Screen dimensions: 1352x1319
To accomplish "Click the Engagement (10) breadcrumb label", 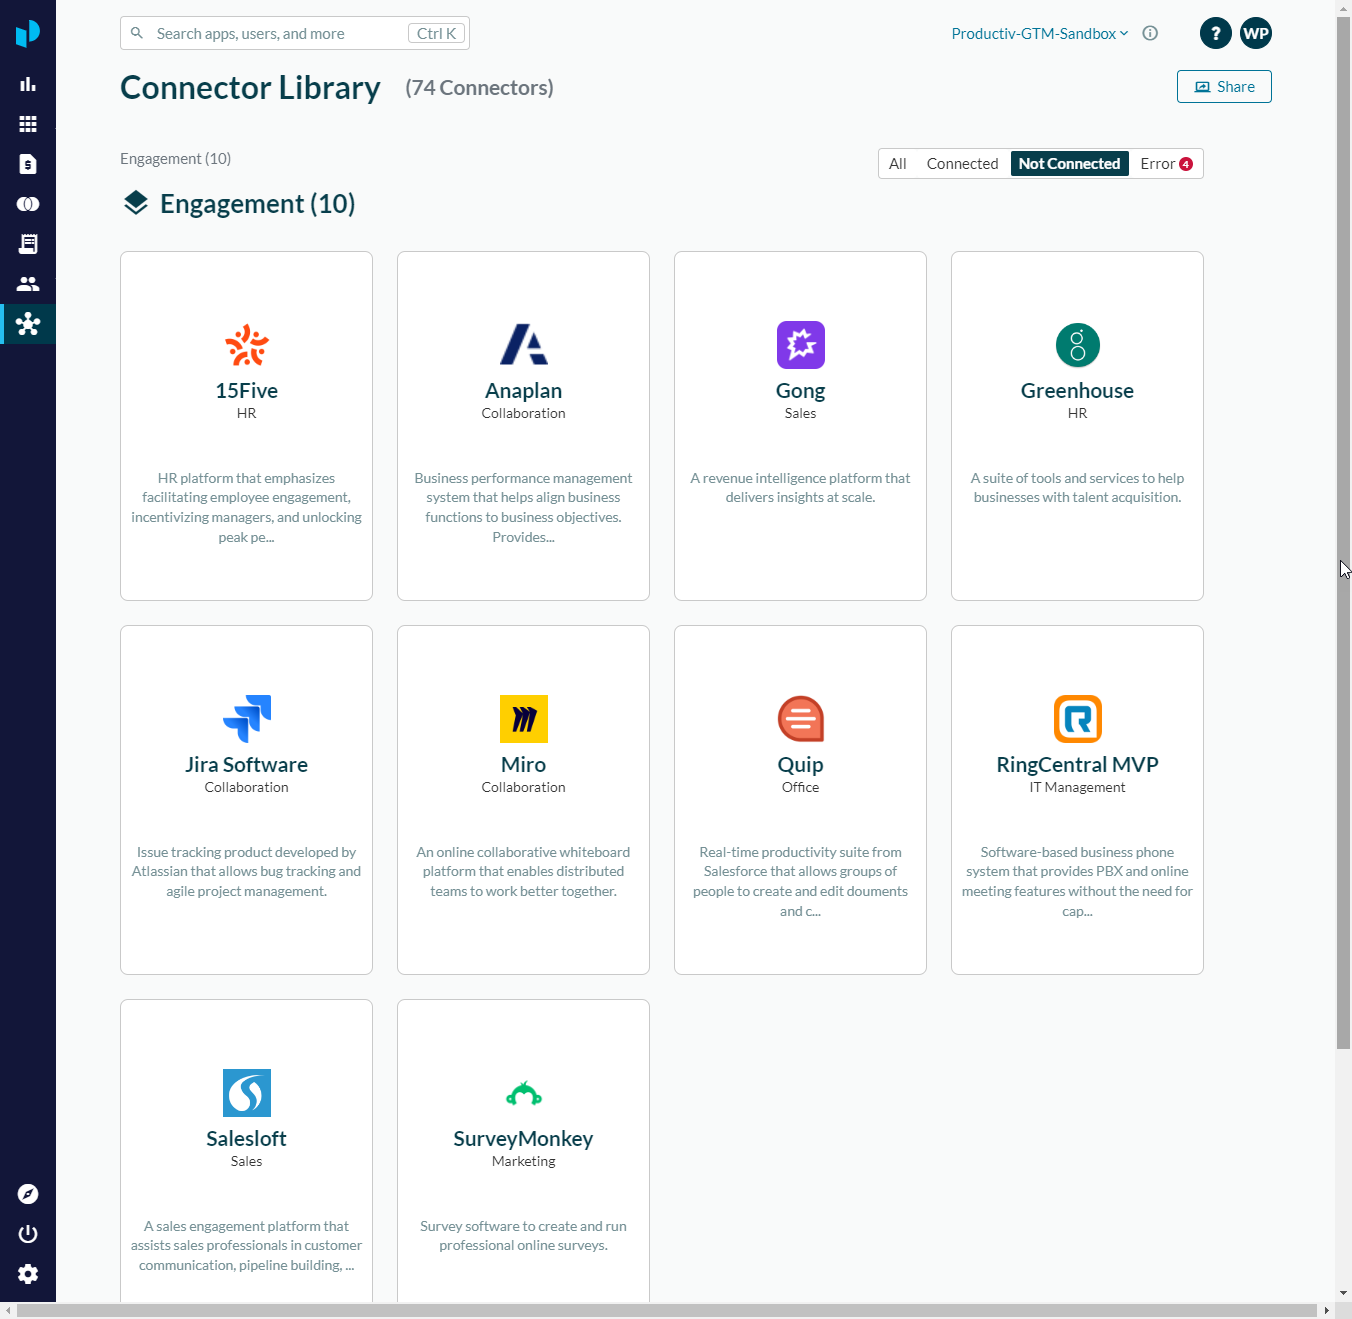I will [175, 159].
